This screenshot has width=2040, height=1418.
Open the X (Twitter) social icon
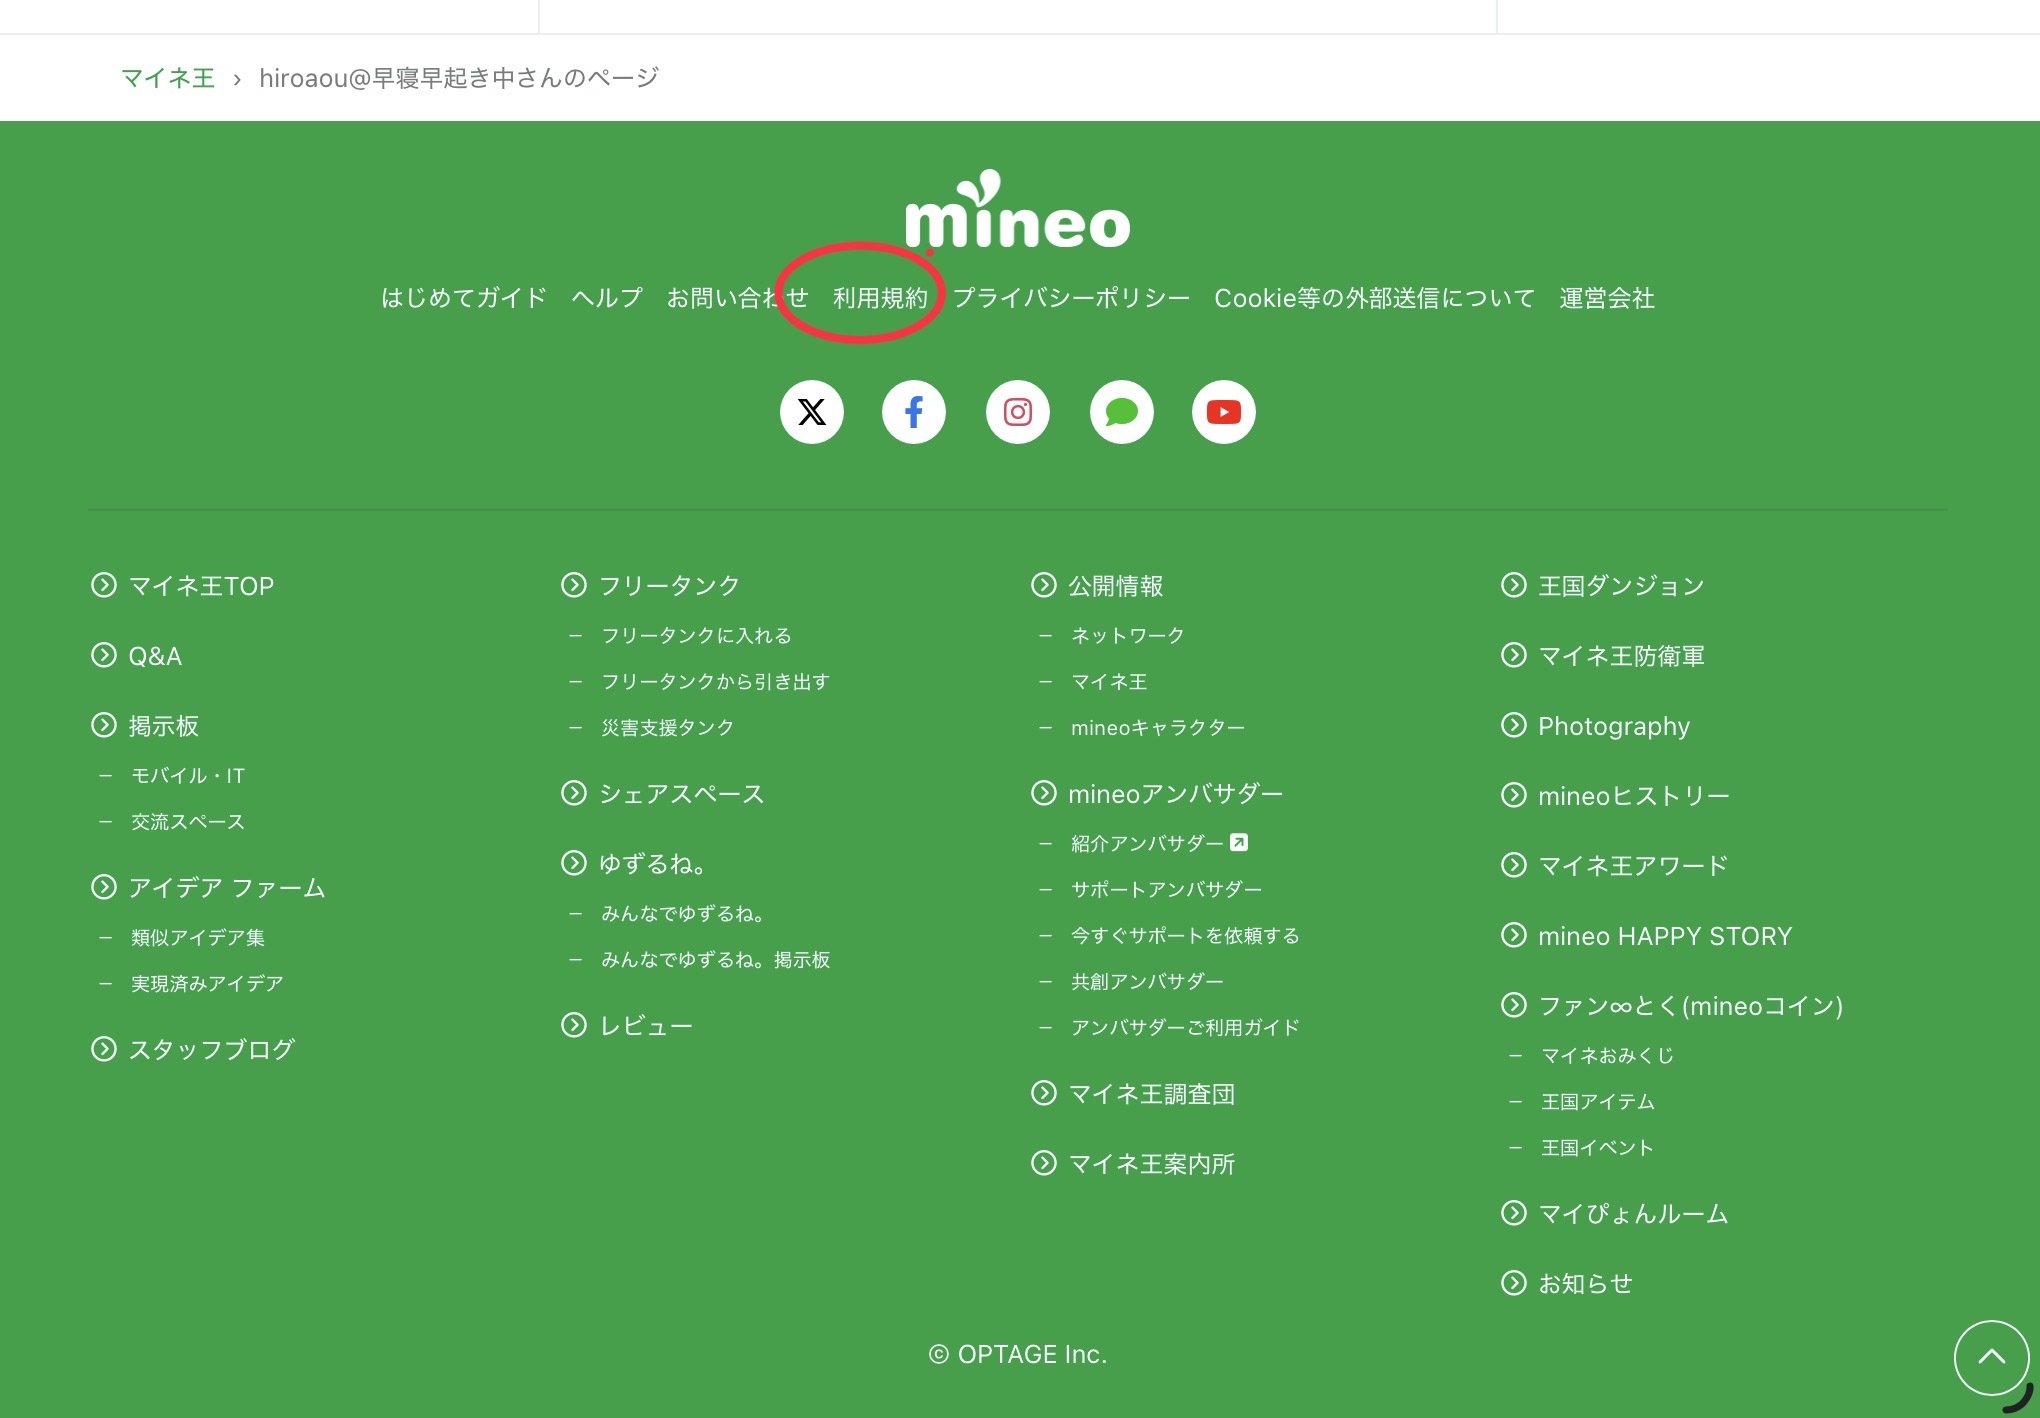[811, 412]
